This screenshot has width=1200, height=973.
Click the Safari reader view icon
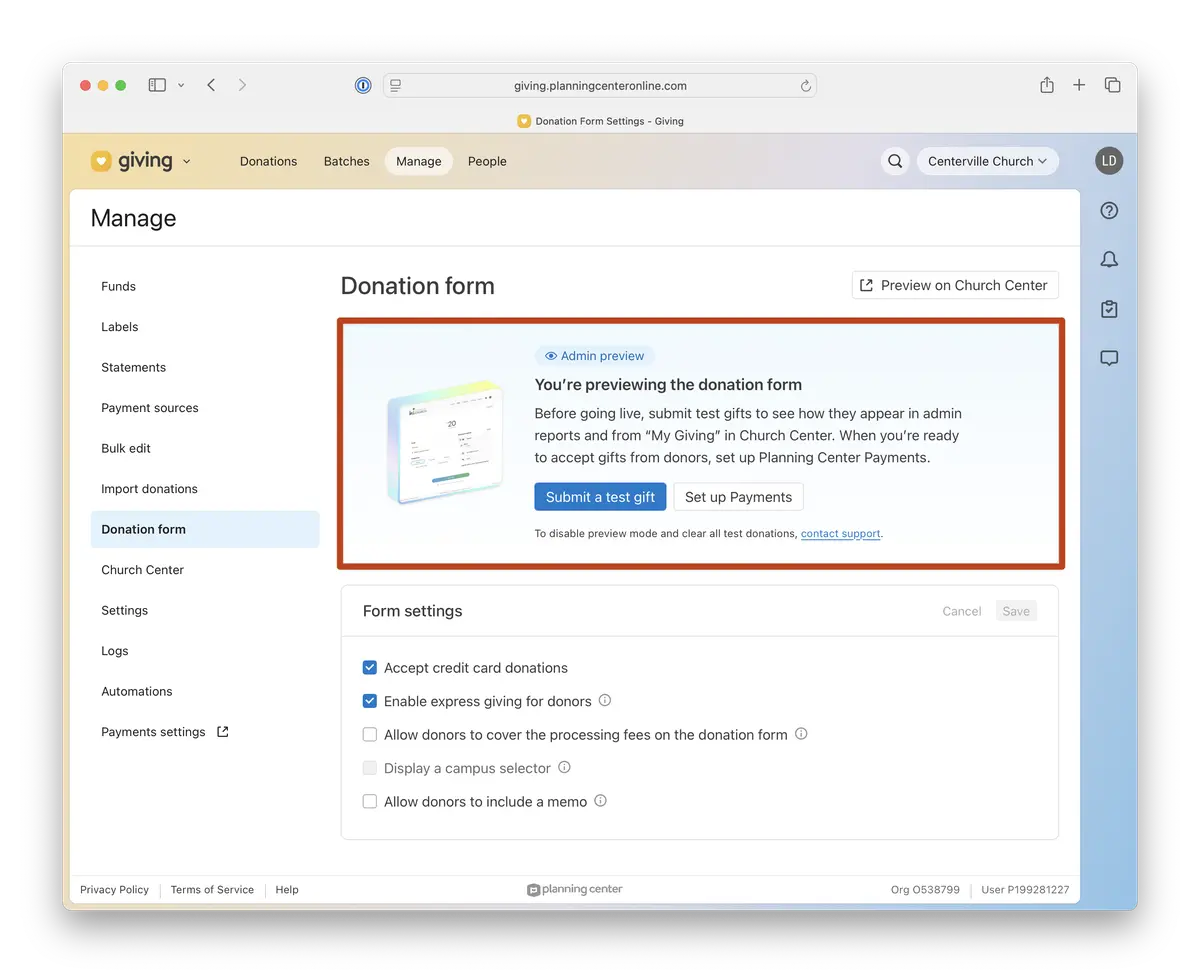point(396,86)
